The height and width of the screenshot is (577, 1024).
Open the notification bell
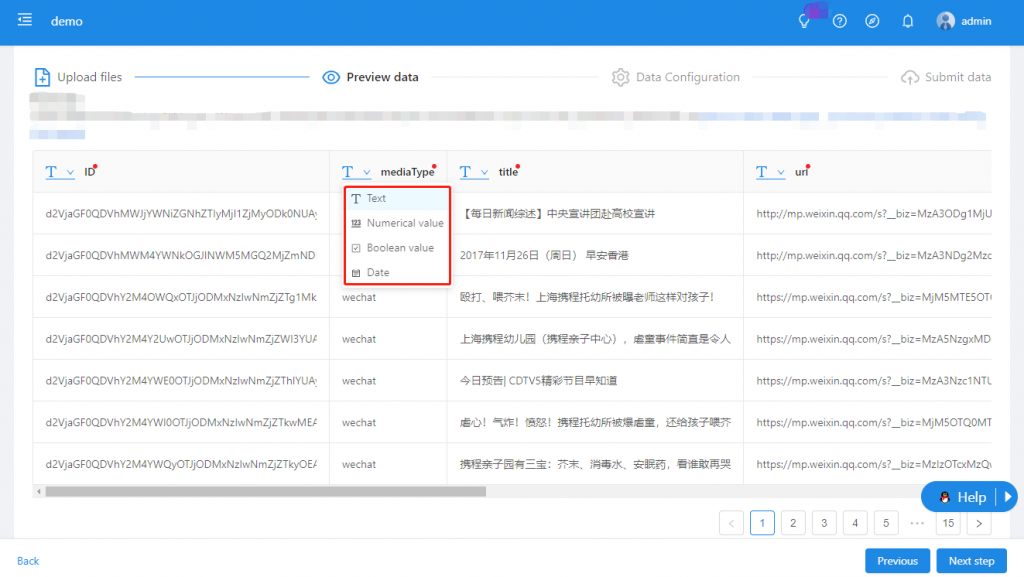(908, 21)
